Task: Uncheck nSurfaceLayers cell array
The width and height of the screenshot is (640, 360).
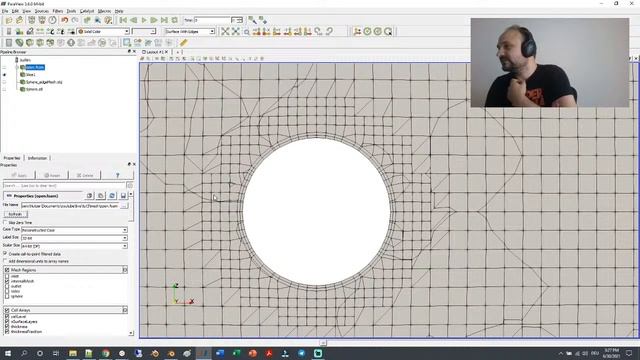Action: 7,322
